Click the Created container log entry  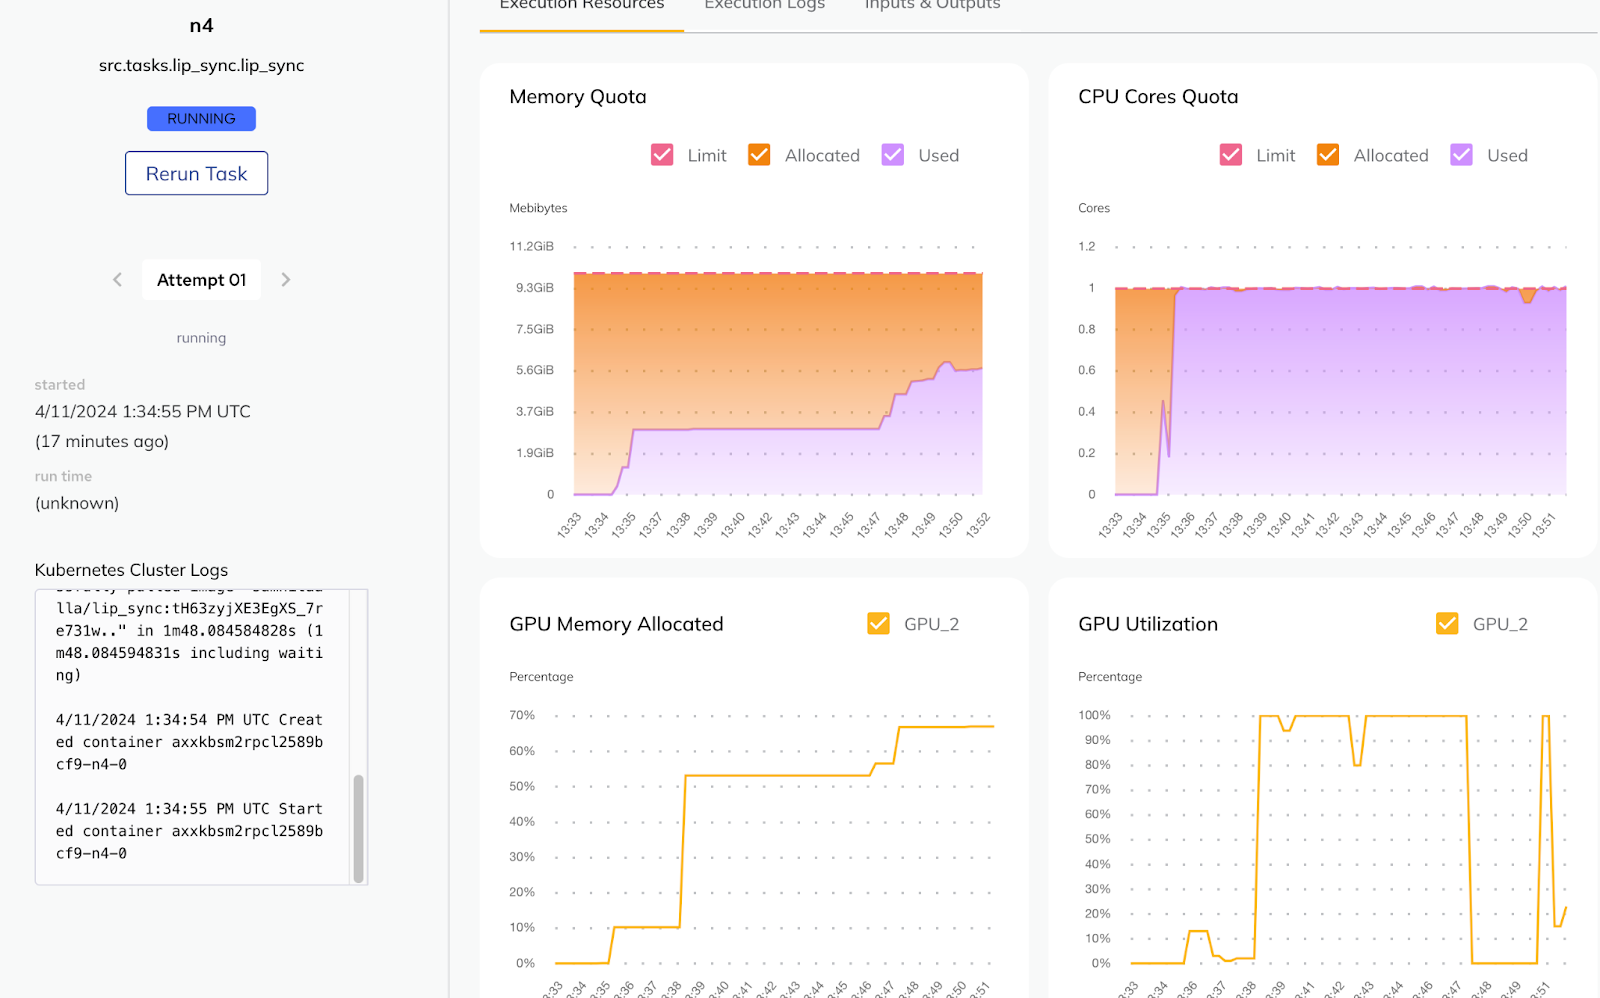(189, 742)
